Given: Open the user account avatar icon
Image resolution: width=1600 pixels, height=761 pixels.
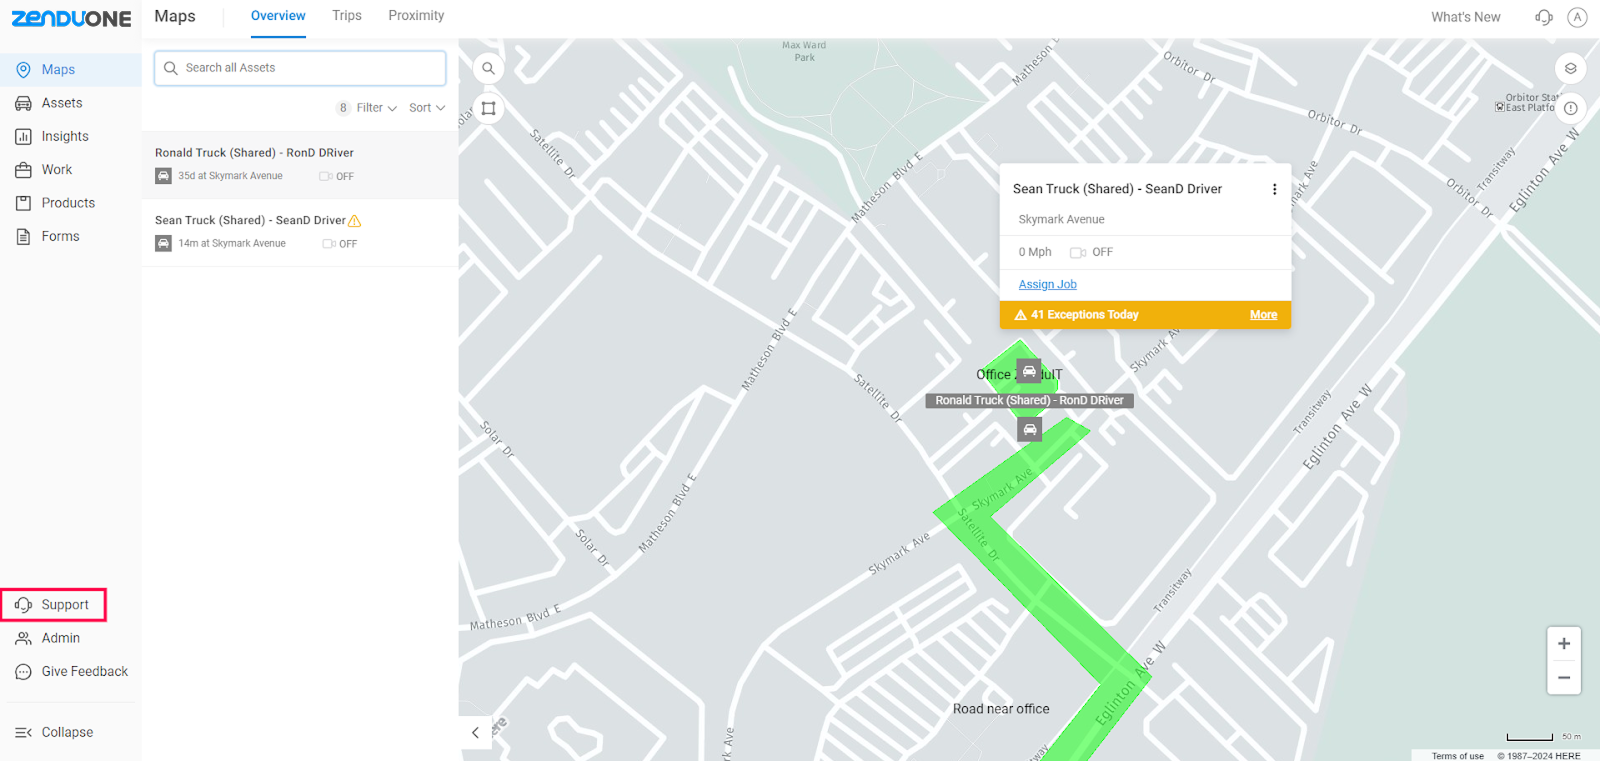Looking at the screenshot, I should click(x=1577, y=17).
